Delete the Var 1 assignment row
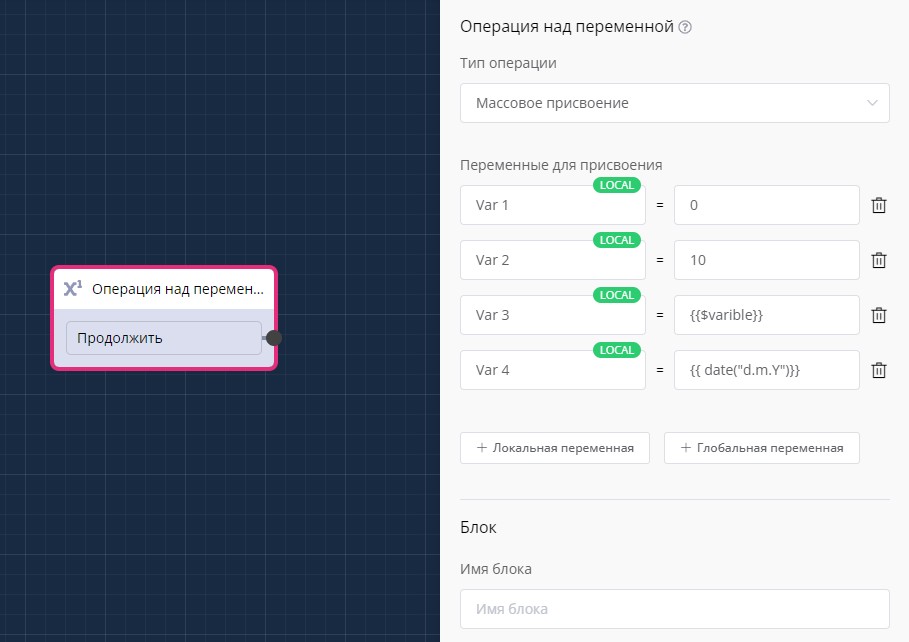The width and height of the screenshot is (909, 642). click(x=879, y=205)
